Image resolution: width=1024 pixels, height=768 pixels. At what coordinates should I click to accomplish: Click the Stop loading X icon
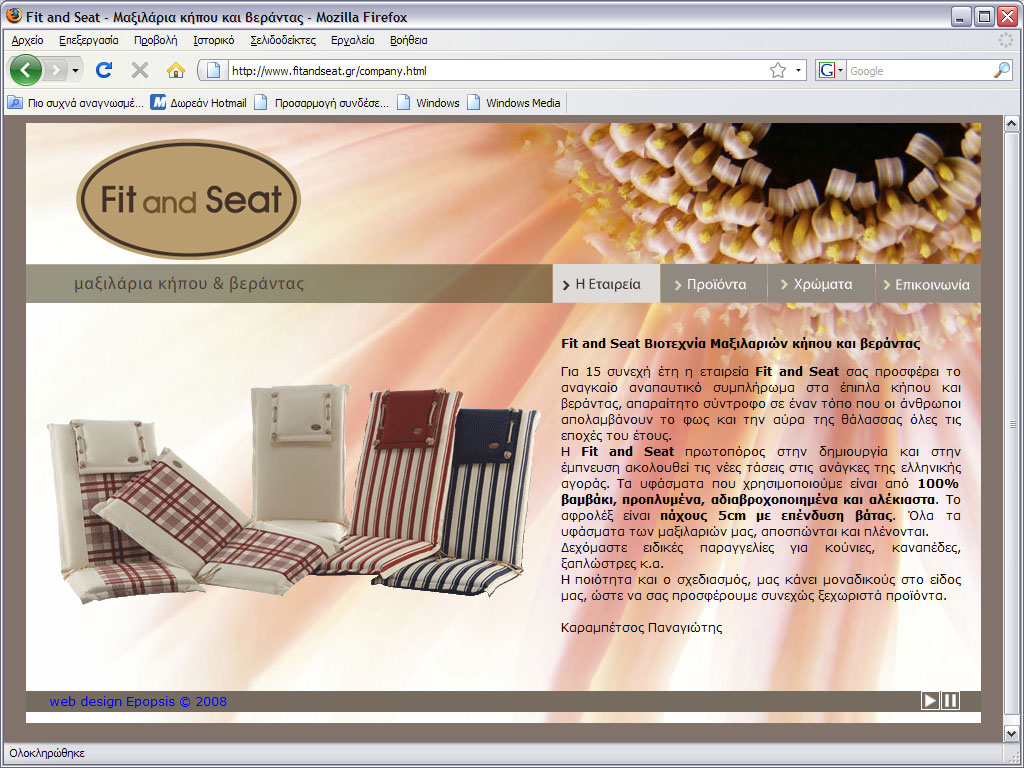pos(140,70)
